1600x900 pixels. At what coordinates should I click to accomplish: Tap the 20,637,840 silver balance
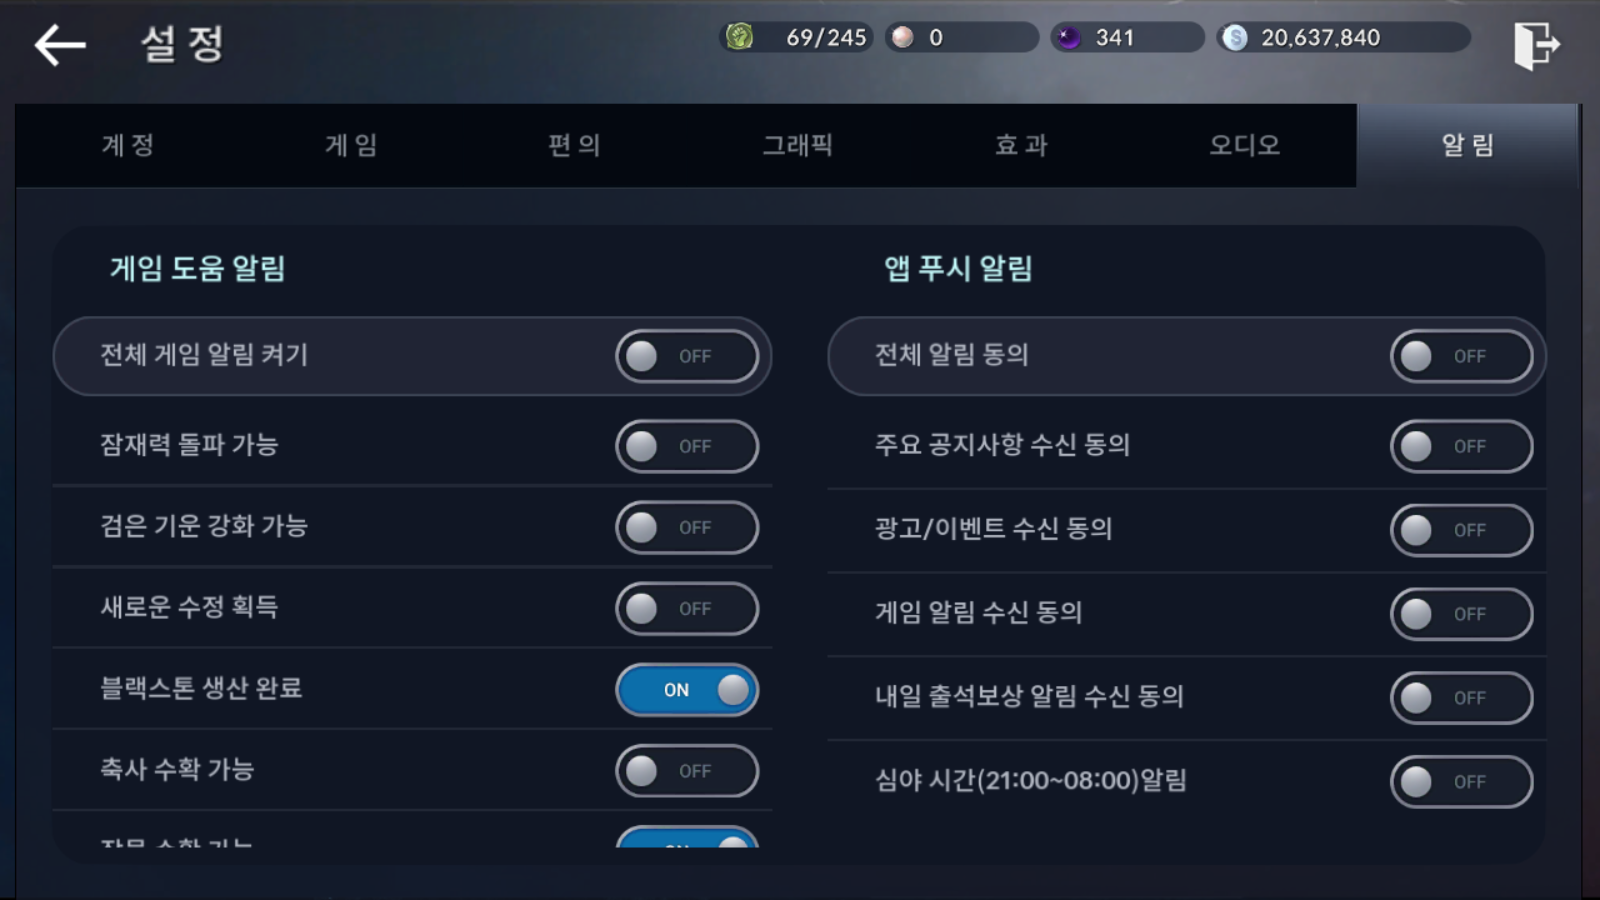click(x=1320, y=38)
